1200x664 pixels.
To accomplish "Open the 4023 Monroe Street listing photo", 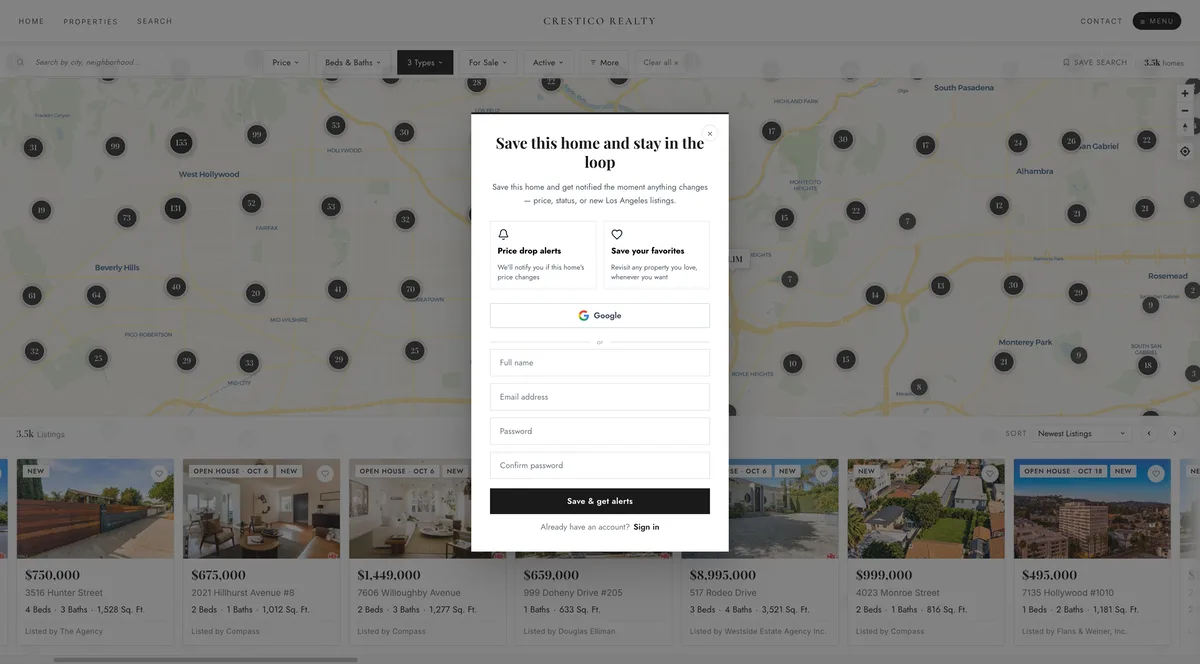I will (x=926, y=508).
